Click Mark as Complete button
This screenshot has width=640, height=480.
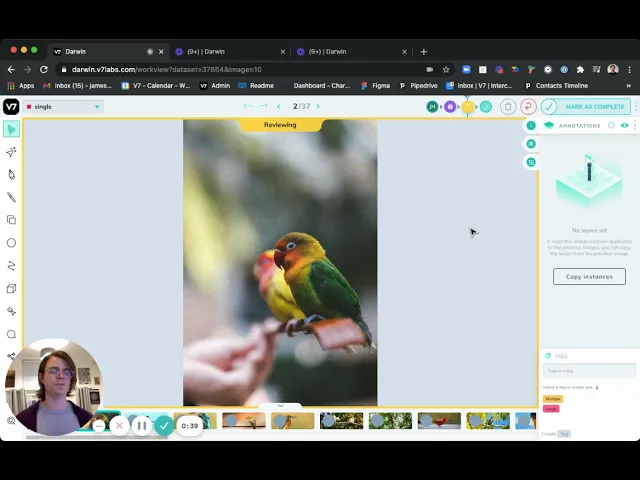click(x=586, y=107)
